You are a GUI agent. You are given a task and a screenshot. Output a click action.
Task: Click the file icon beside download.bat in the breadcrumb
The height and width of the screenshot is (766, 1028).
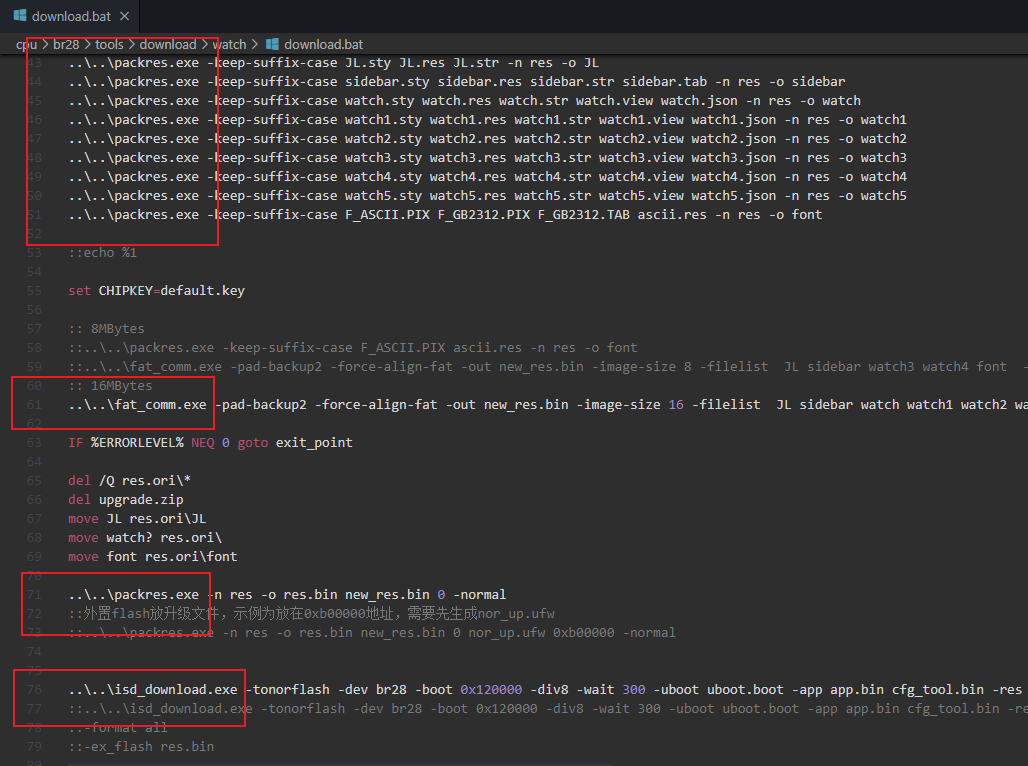coord(272,45)
